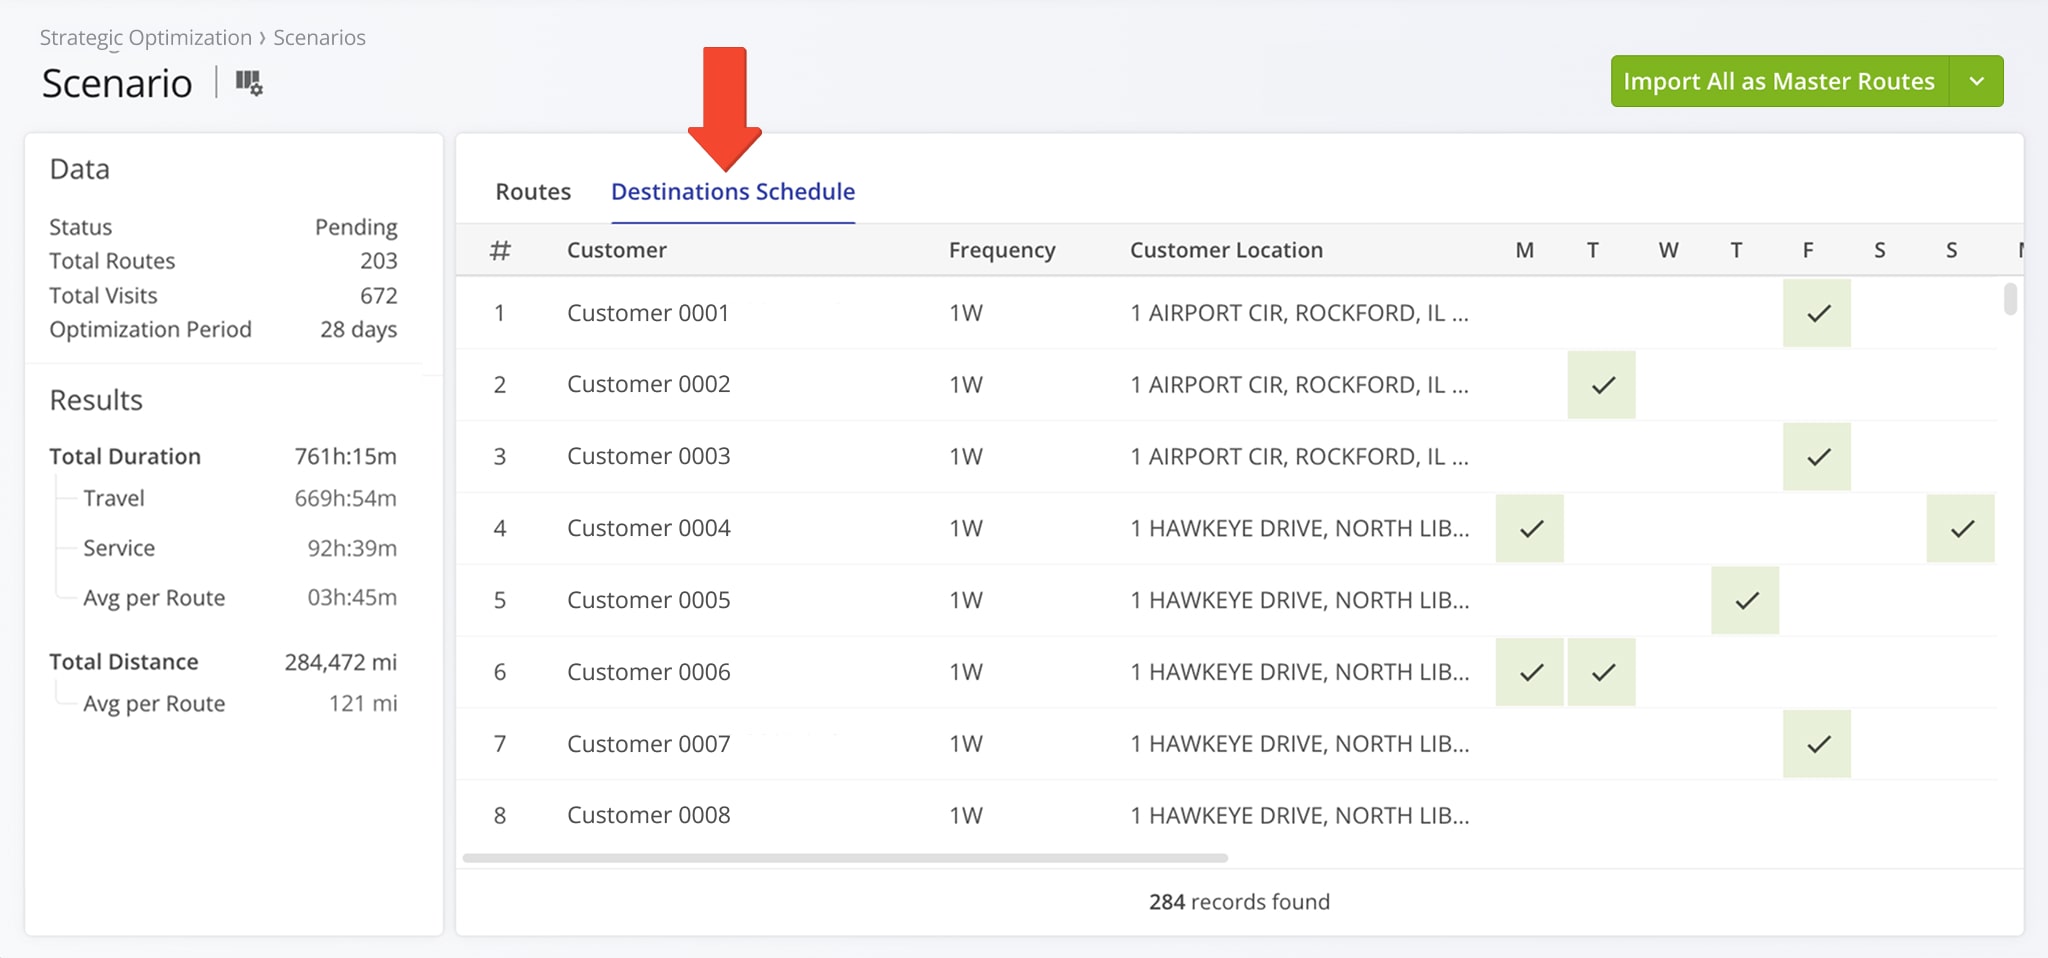Click the 284 records found text
The image size is (2048, 958).
[x=1239, y=902]
